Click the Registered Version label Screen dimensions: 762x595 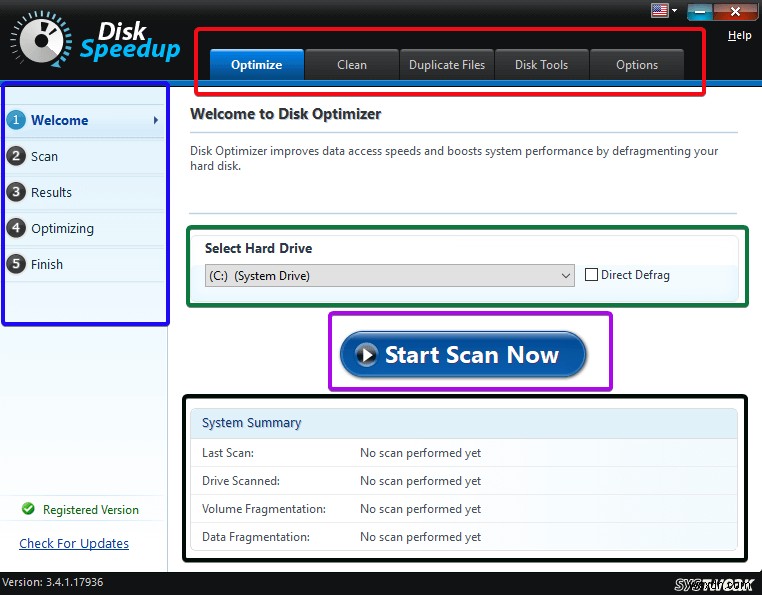tap(91, 509)
